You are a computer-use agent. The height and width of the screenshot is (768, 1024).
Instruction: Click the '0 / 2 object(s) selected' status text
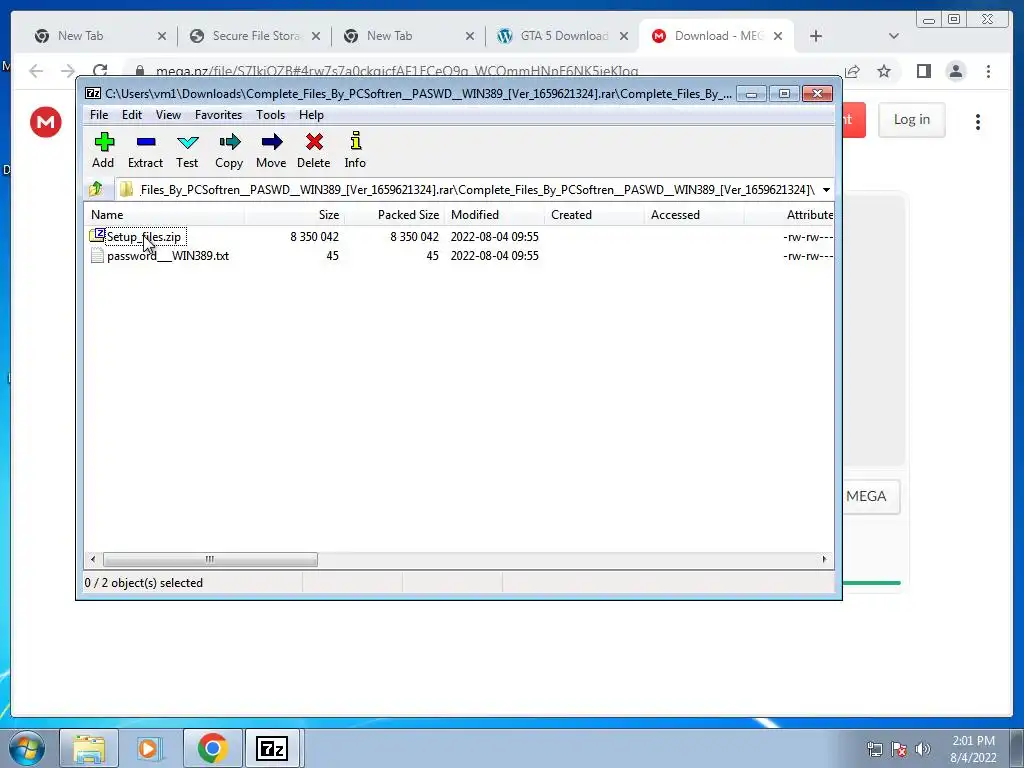pos(144,583)
